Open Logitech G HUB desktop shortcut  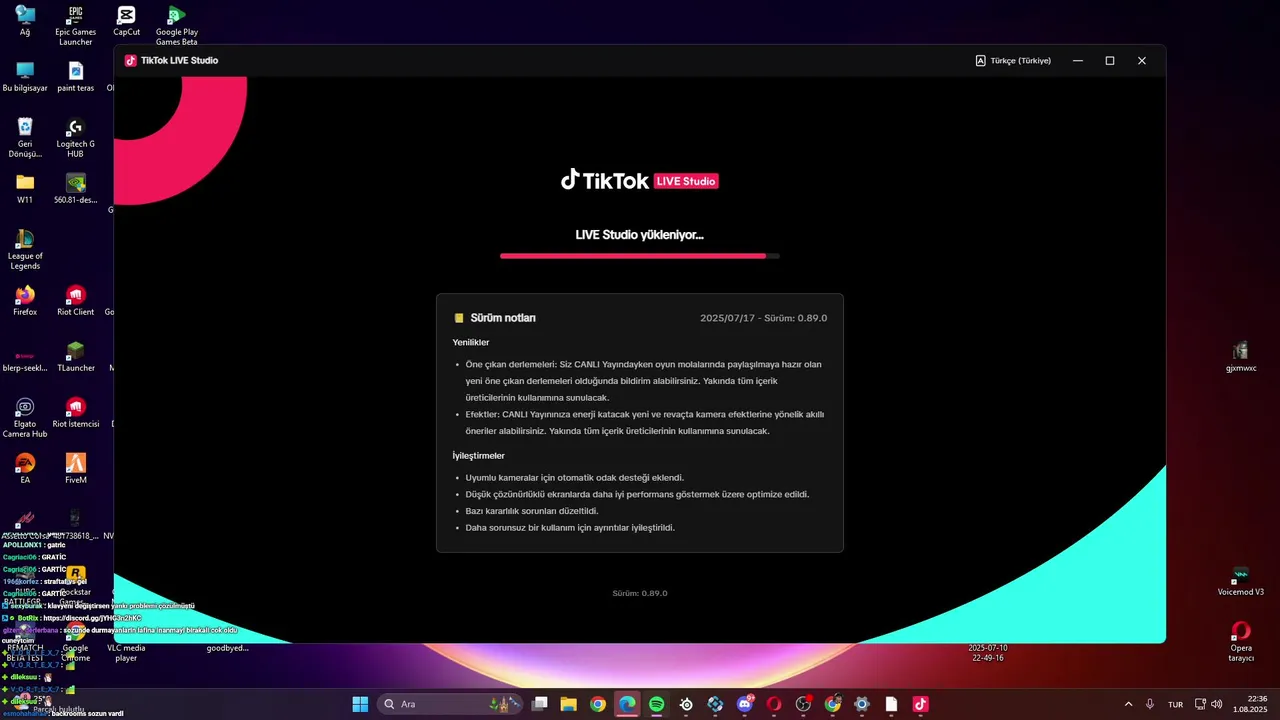(x=75, y=138)
